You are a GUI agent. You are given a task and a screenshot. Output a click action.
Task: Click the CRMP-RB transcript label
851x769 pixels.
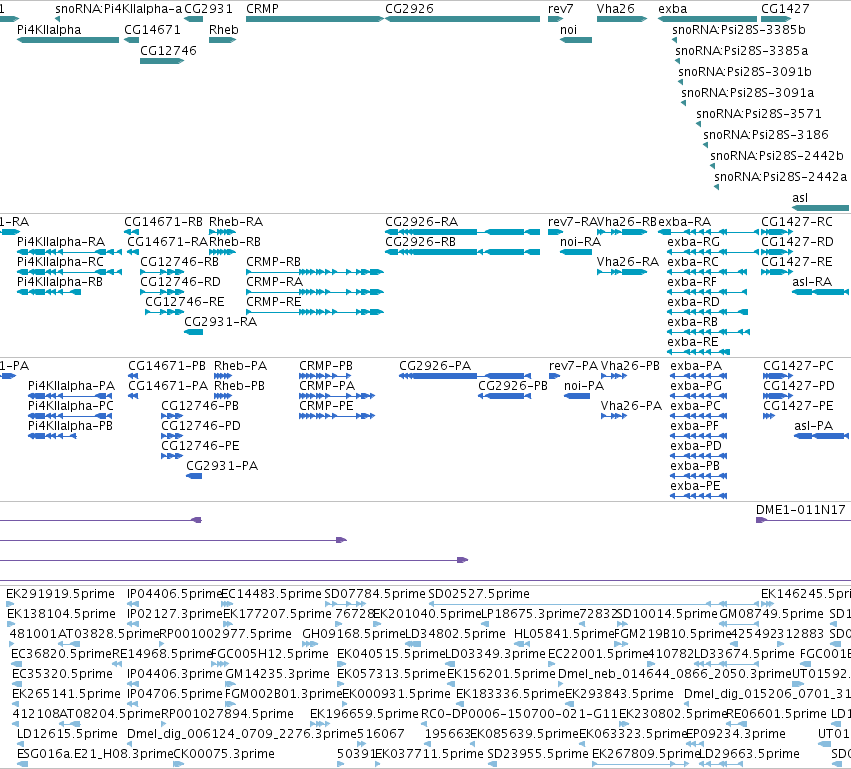pos(273,262)
